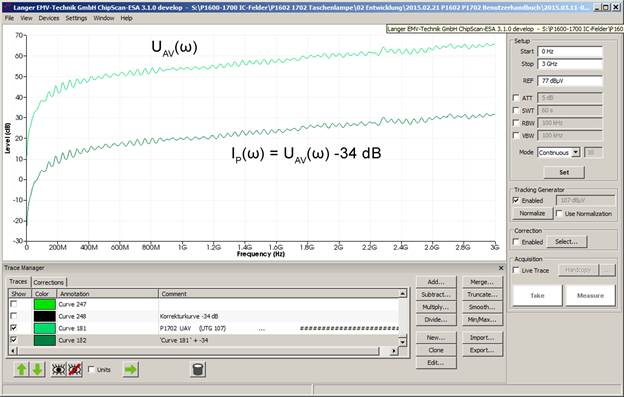Switch to the Corrections tab
Viewport: 624px width, 397px height.
coord(49,282)
